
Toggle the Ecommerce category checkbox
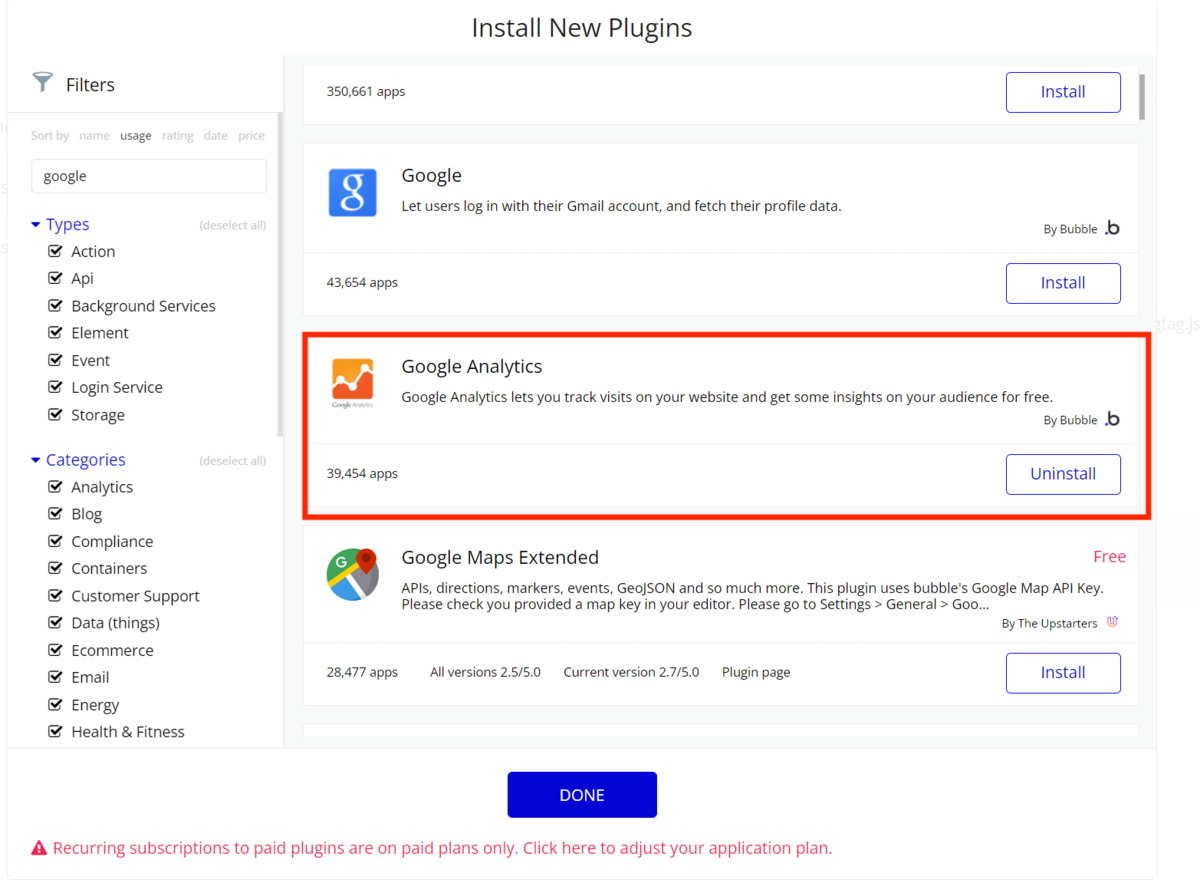(x=56, y=650)
